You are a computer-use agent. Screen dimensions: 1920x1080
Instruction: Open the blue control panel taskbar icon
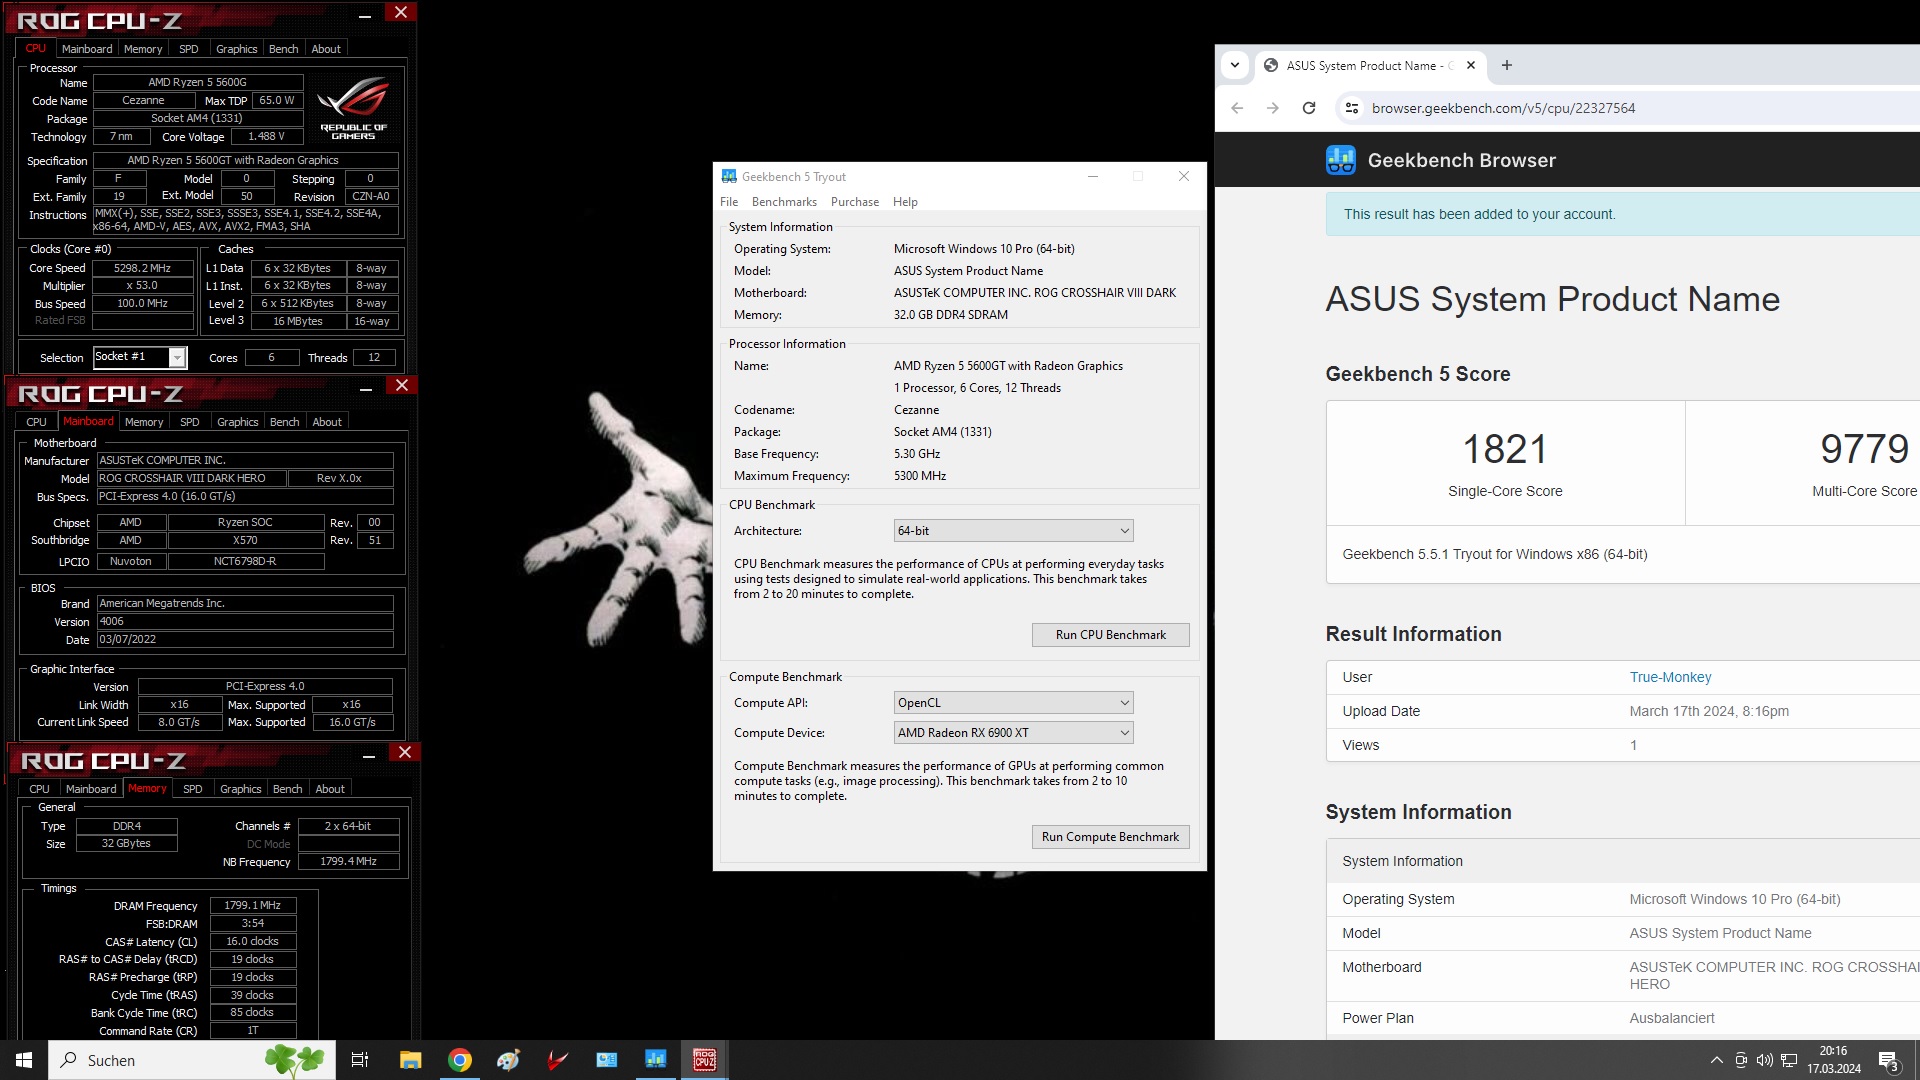point(607,1060)
